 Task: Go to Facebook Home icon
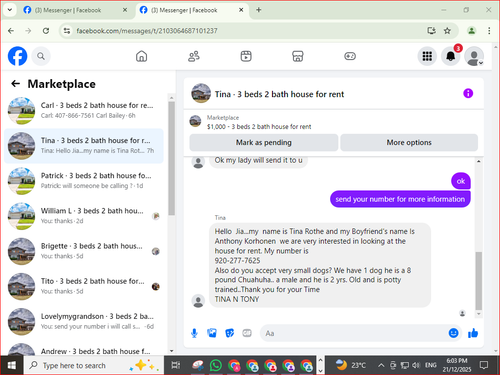pyautogui.click(x=141, y=56)
